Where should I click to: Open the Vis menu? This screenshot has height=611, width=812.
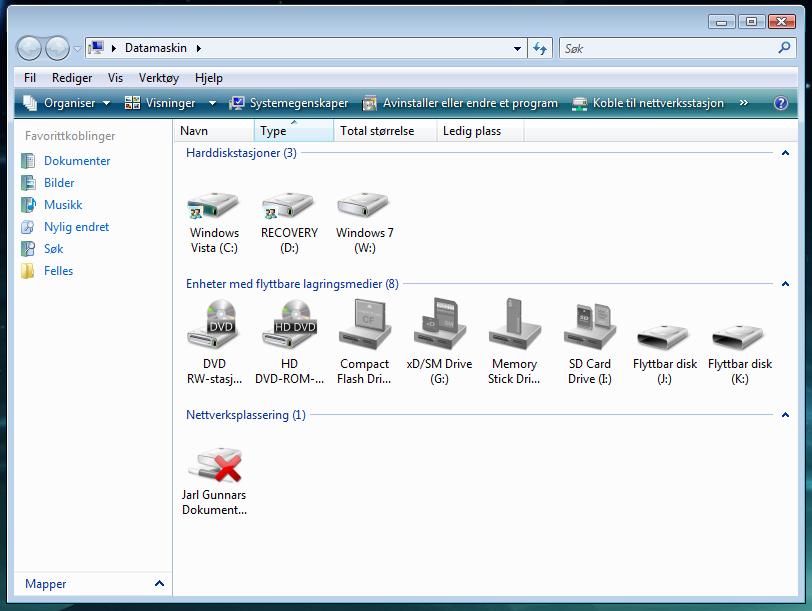tap(115, 78)
